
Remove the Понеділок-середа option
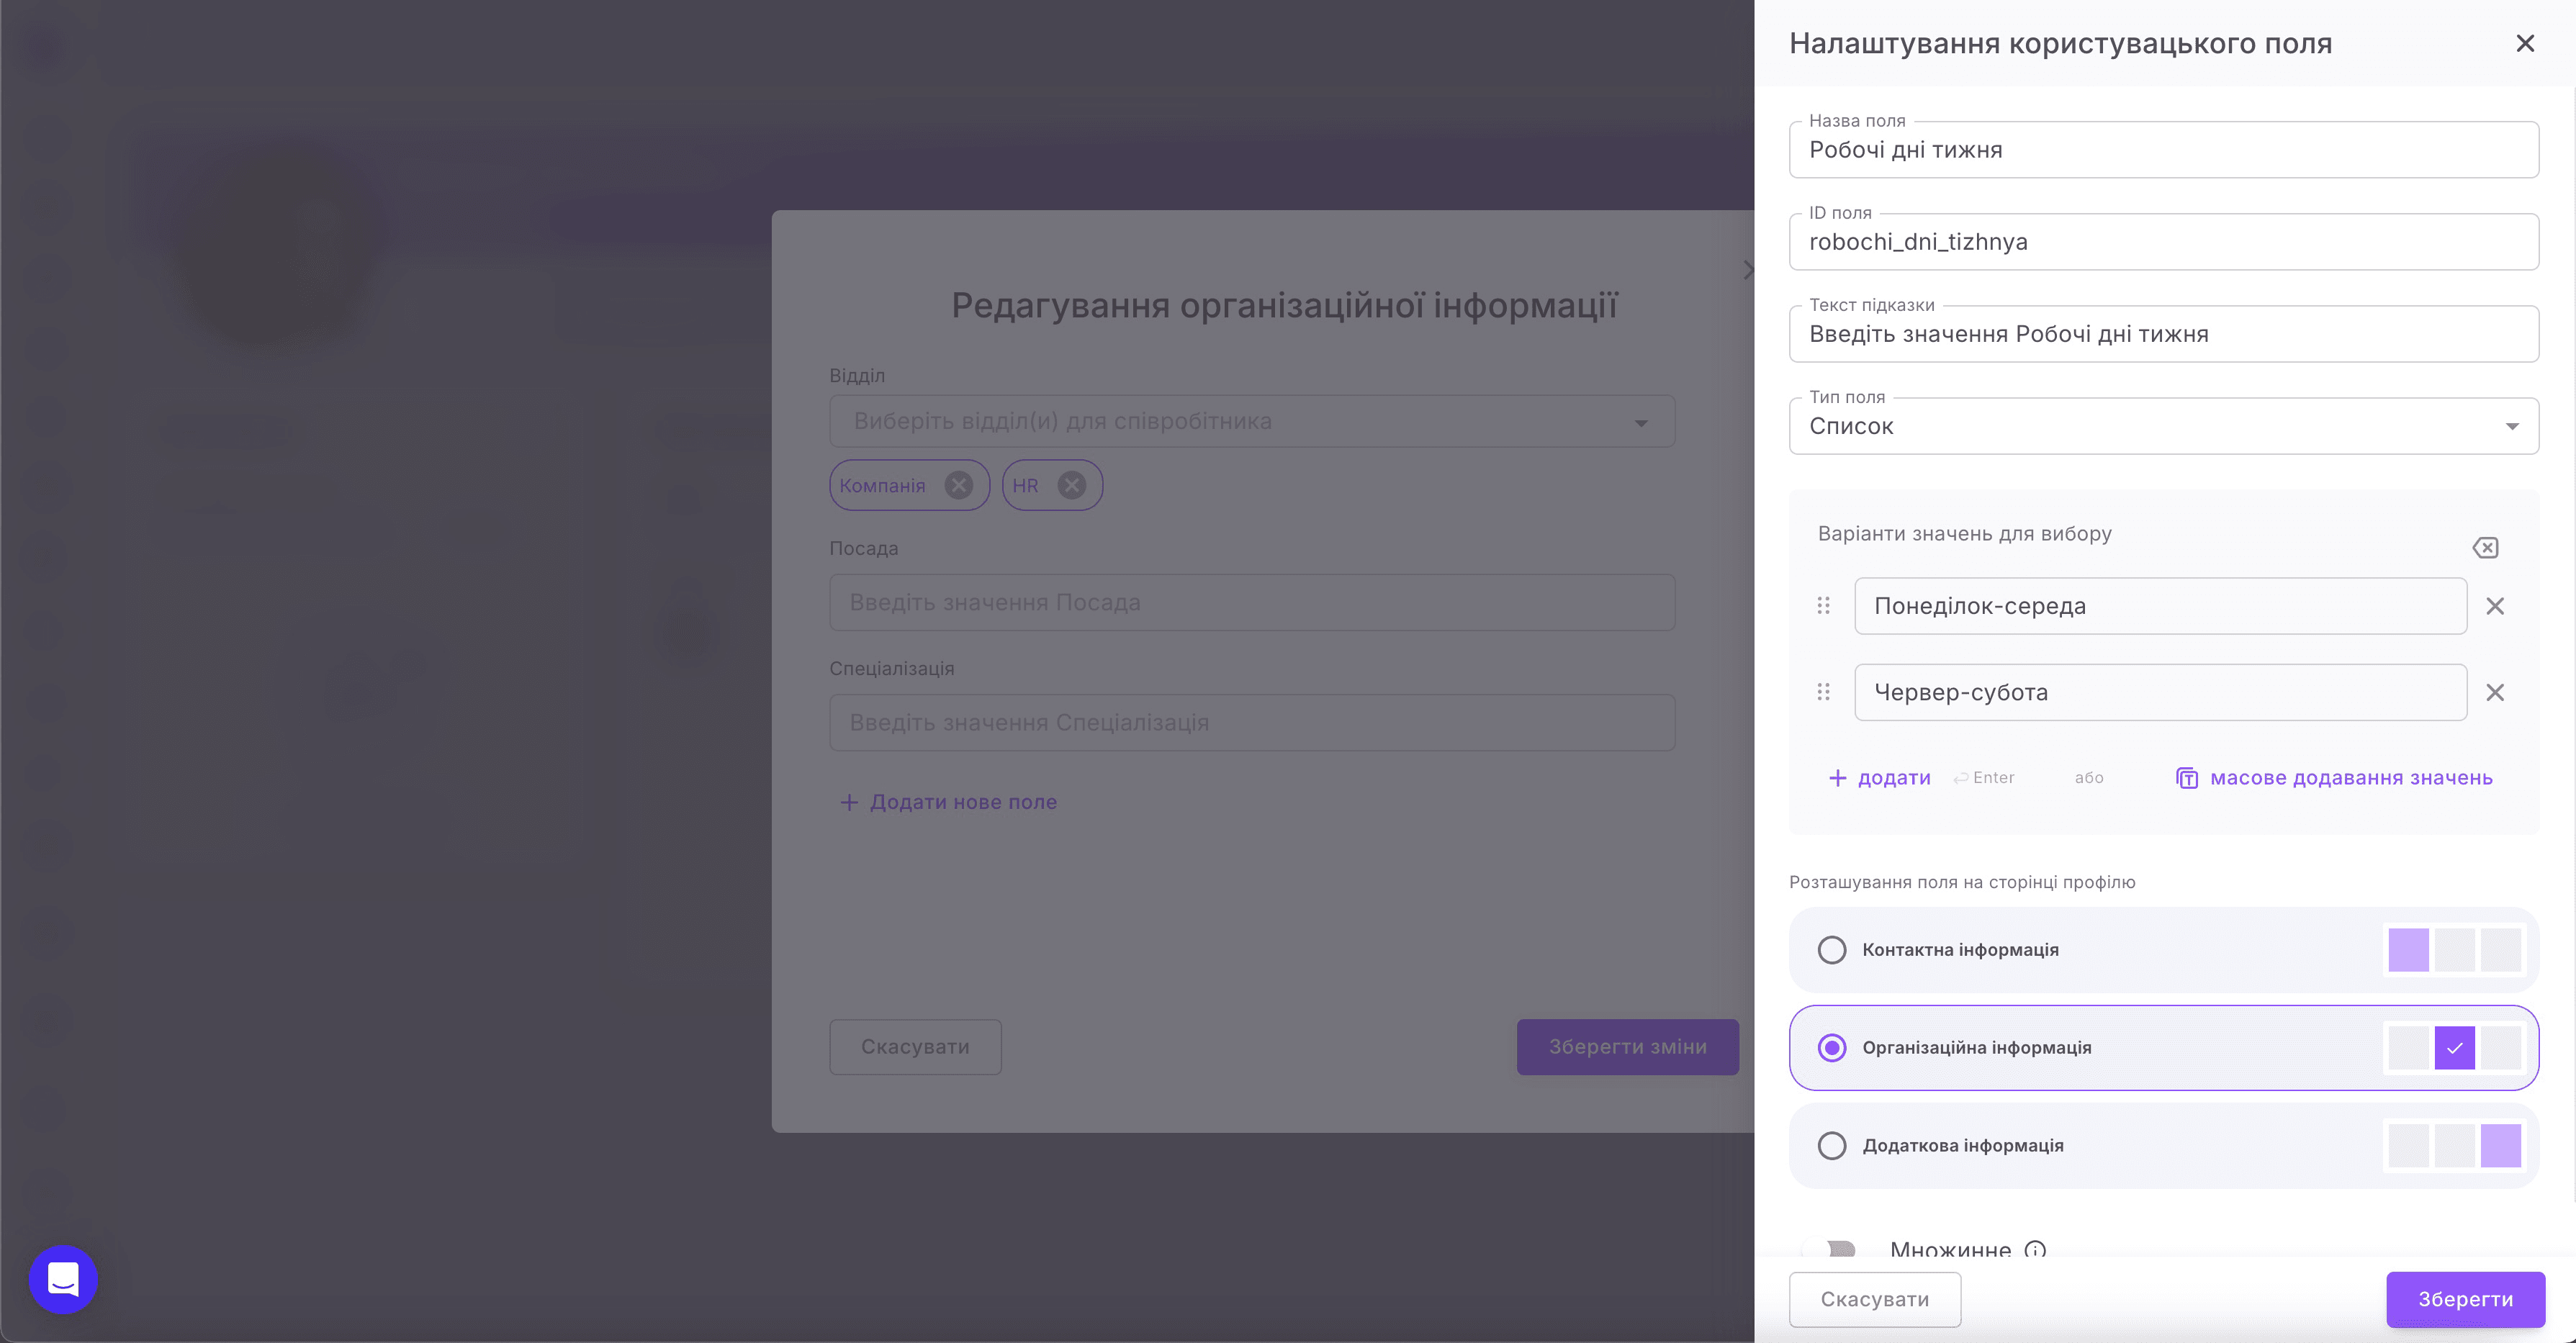(x=2495, y=606)
